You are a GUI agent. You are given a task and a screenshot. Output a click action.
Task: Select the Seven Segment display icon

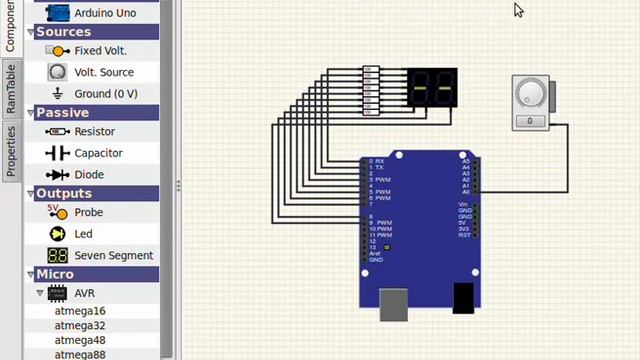pyautogui.click(x=58, y=256)
